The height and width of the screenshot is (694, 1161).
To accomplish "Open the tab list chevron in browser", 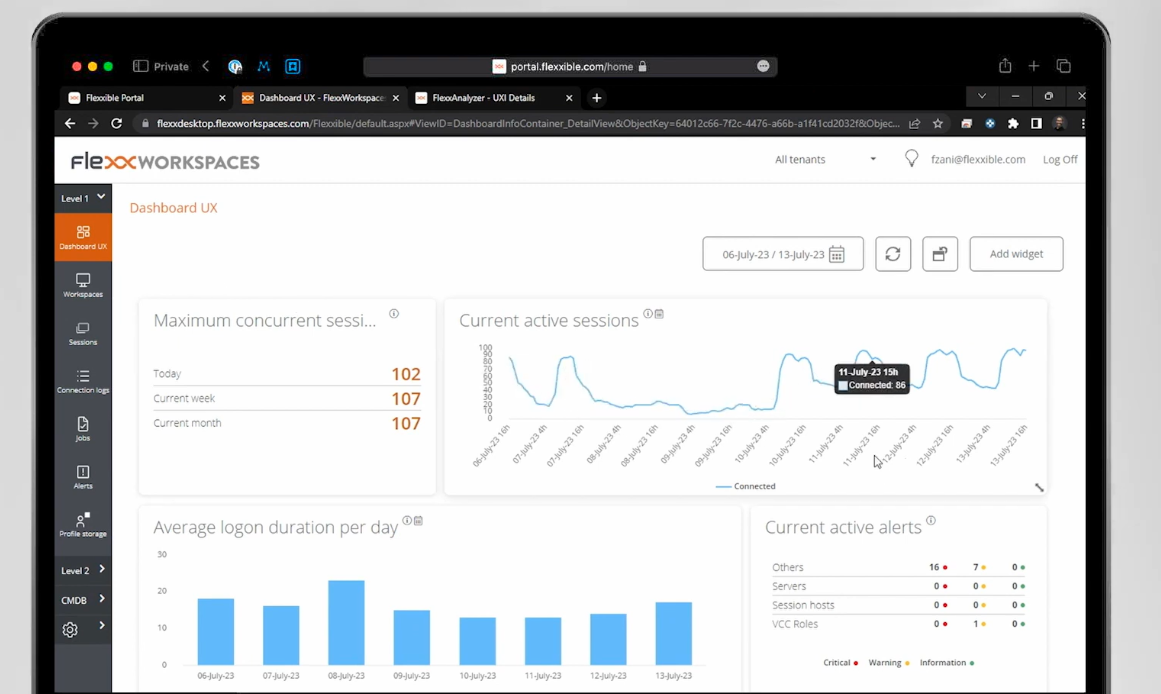I will 982,96.
